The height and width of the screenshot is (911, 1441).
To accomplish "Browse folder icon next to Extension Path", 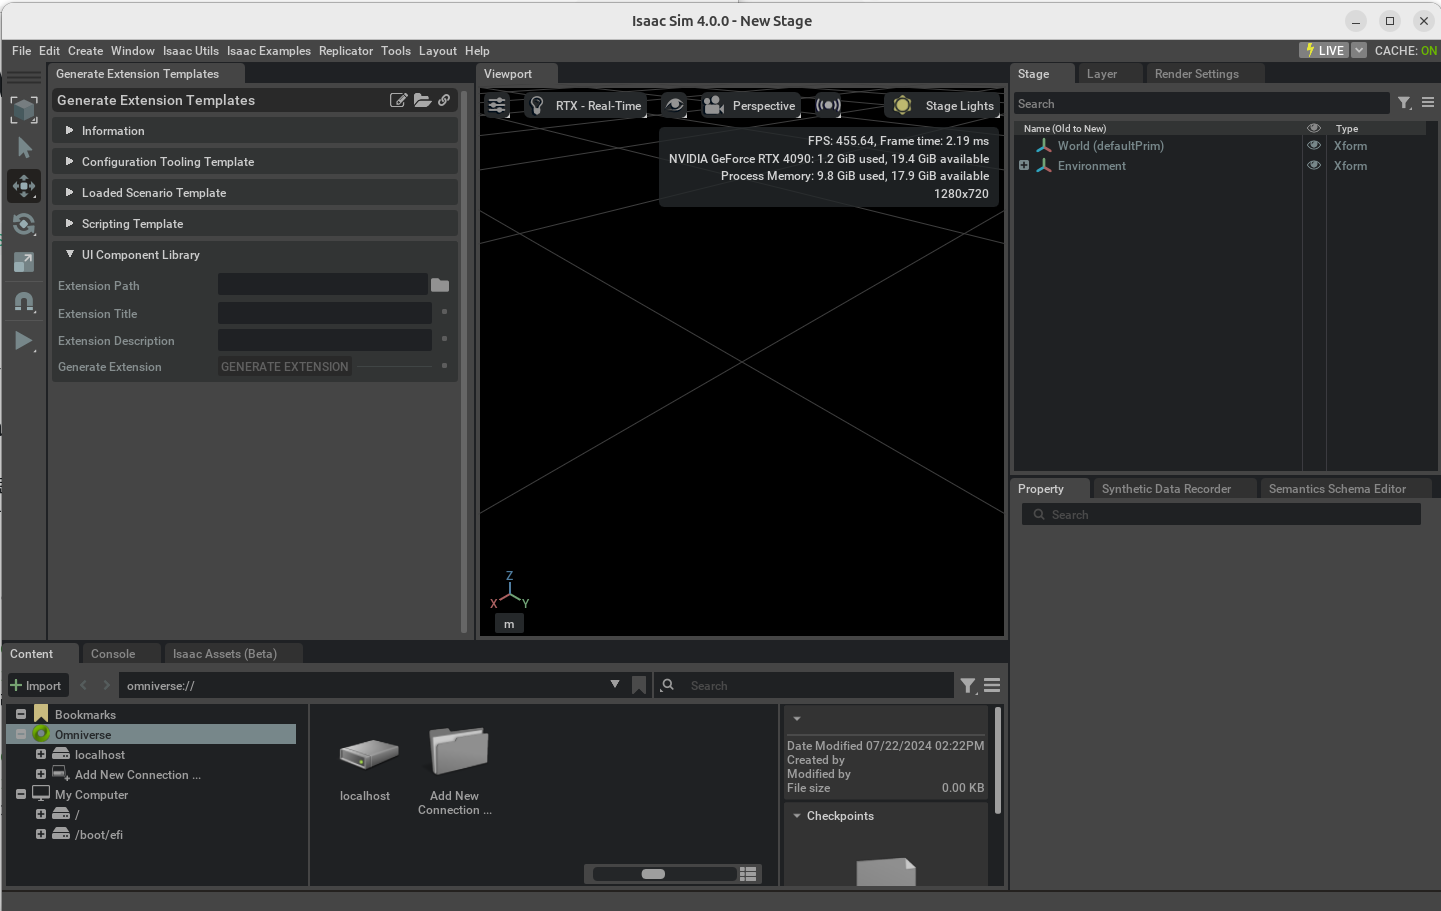I will (440, 285).
